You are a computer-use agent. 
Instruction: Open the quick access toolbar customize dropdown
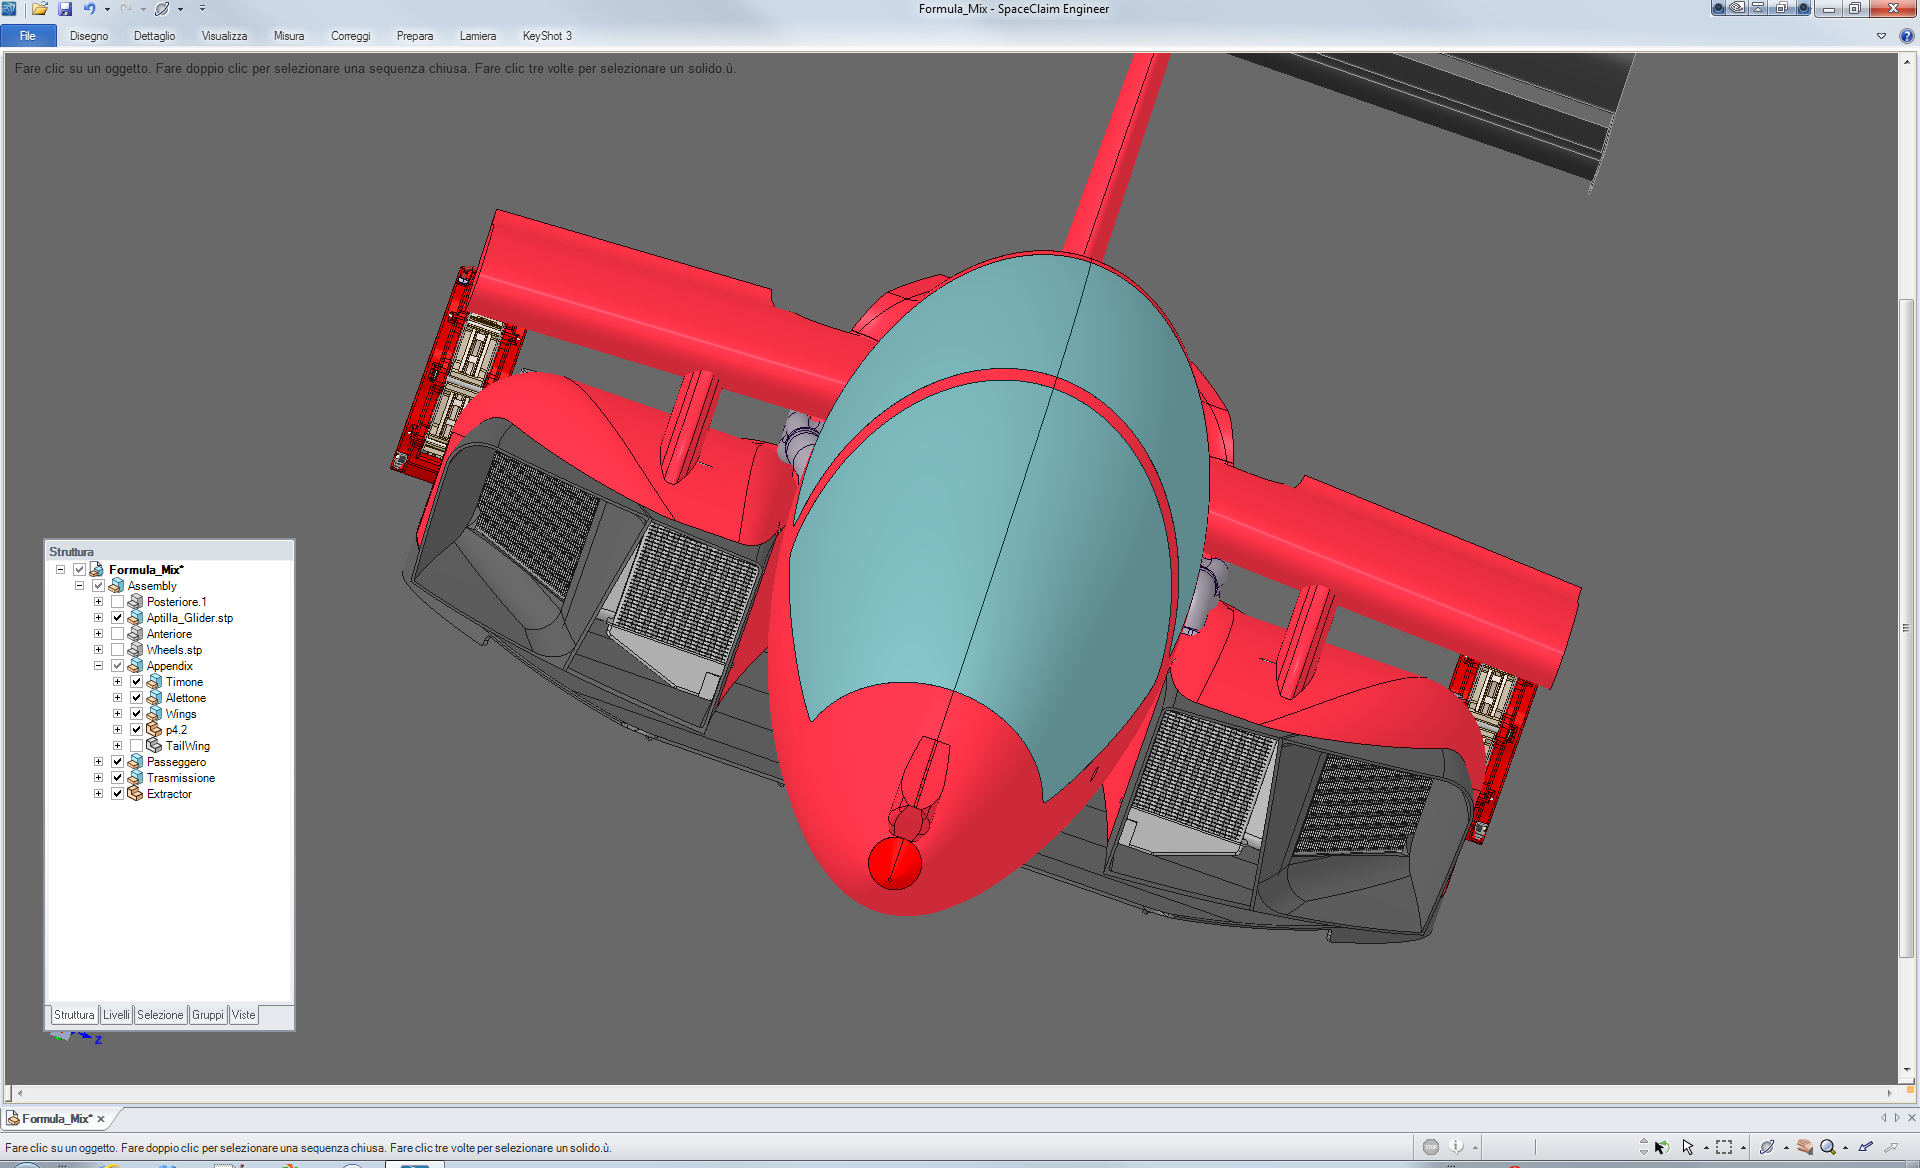coord(202,9)
